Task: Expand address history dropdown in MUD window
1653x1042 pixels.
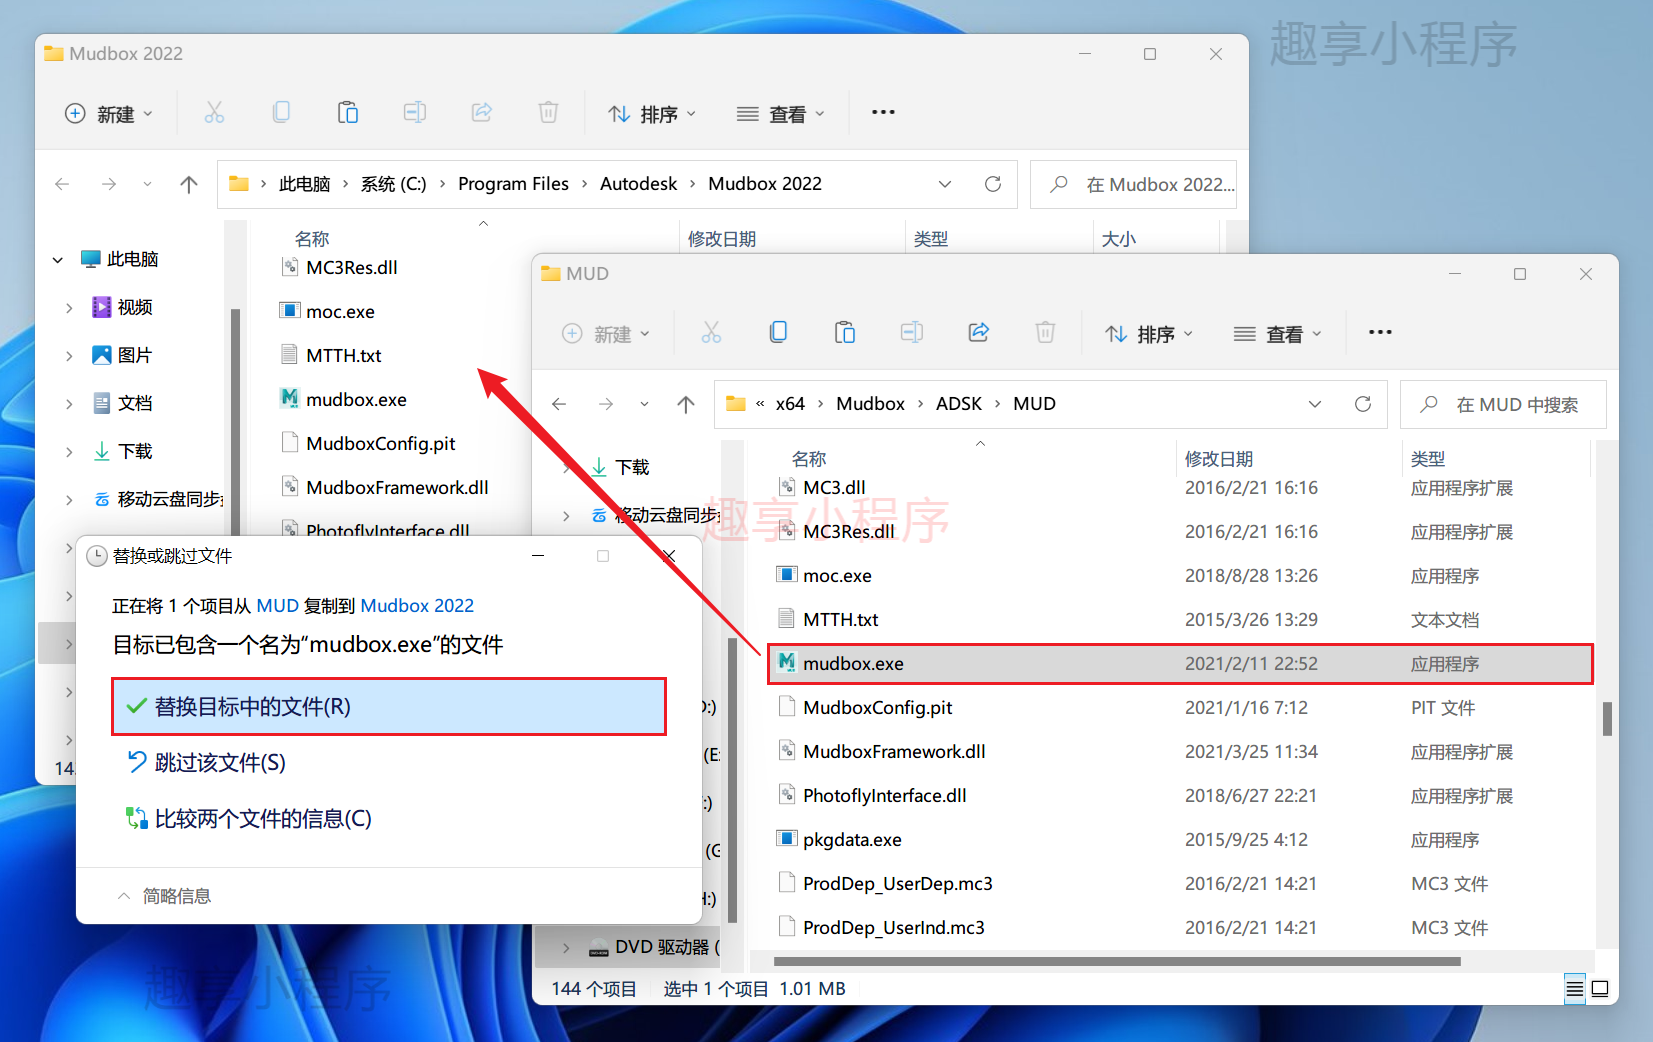Action: (1315, 404)
